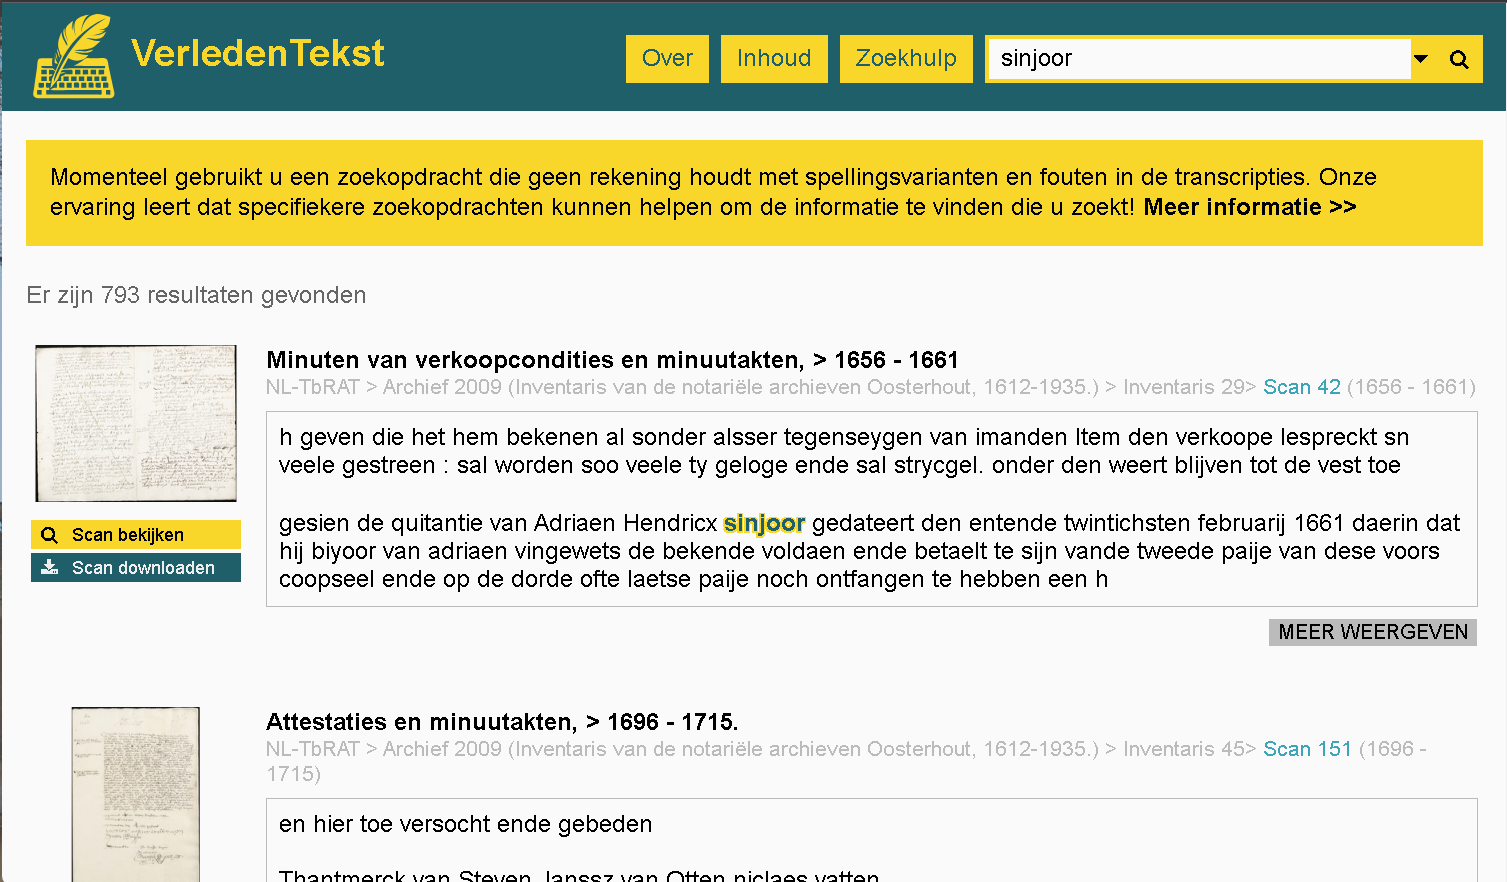Open the Attestaties en minuutakten result title

tap(502, 722)
